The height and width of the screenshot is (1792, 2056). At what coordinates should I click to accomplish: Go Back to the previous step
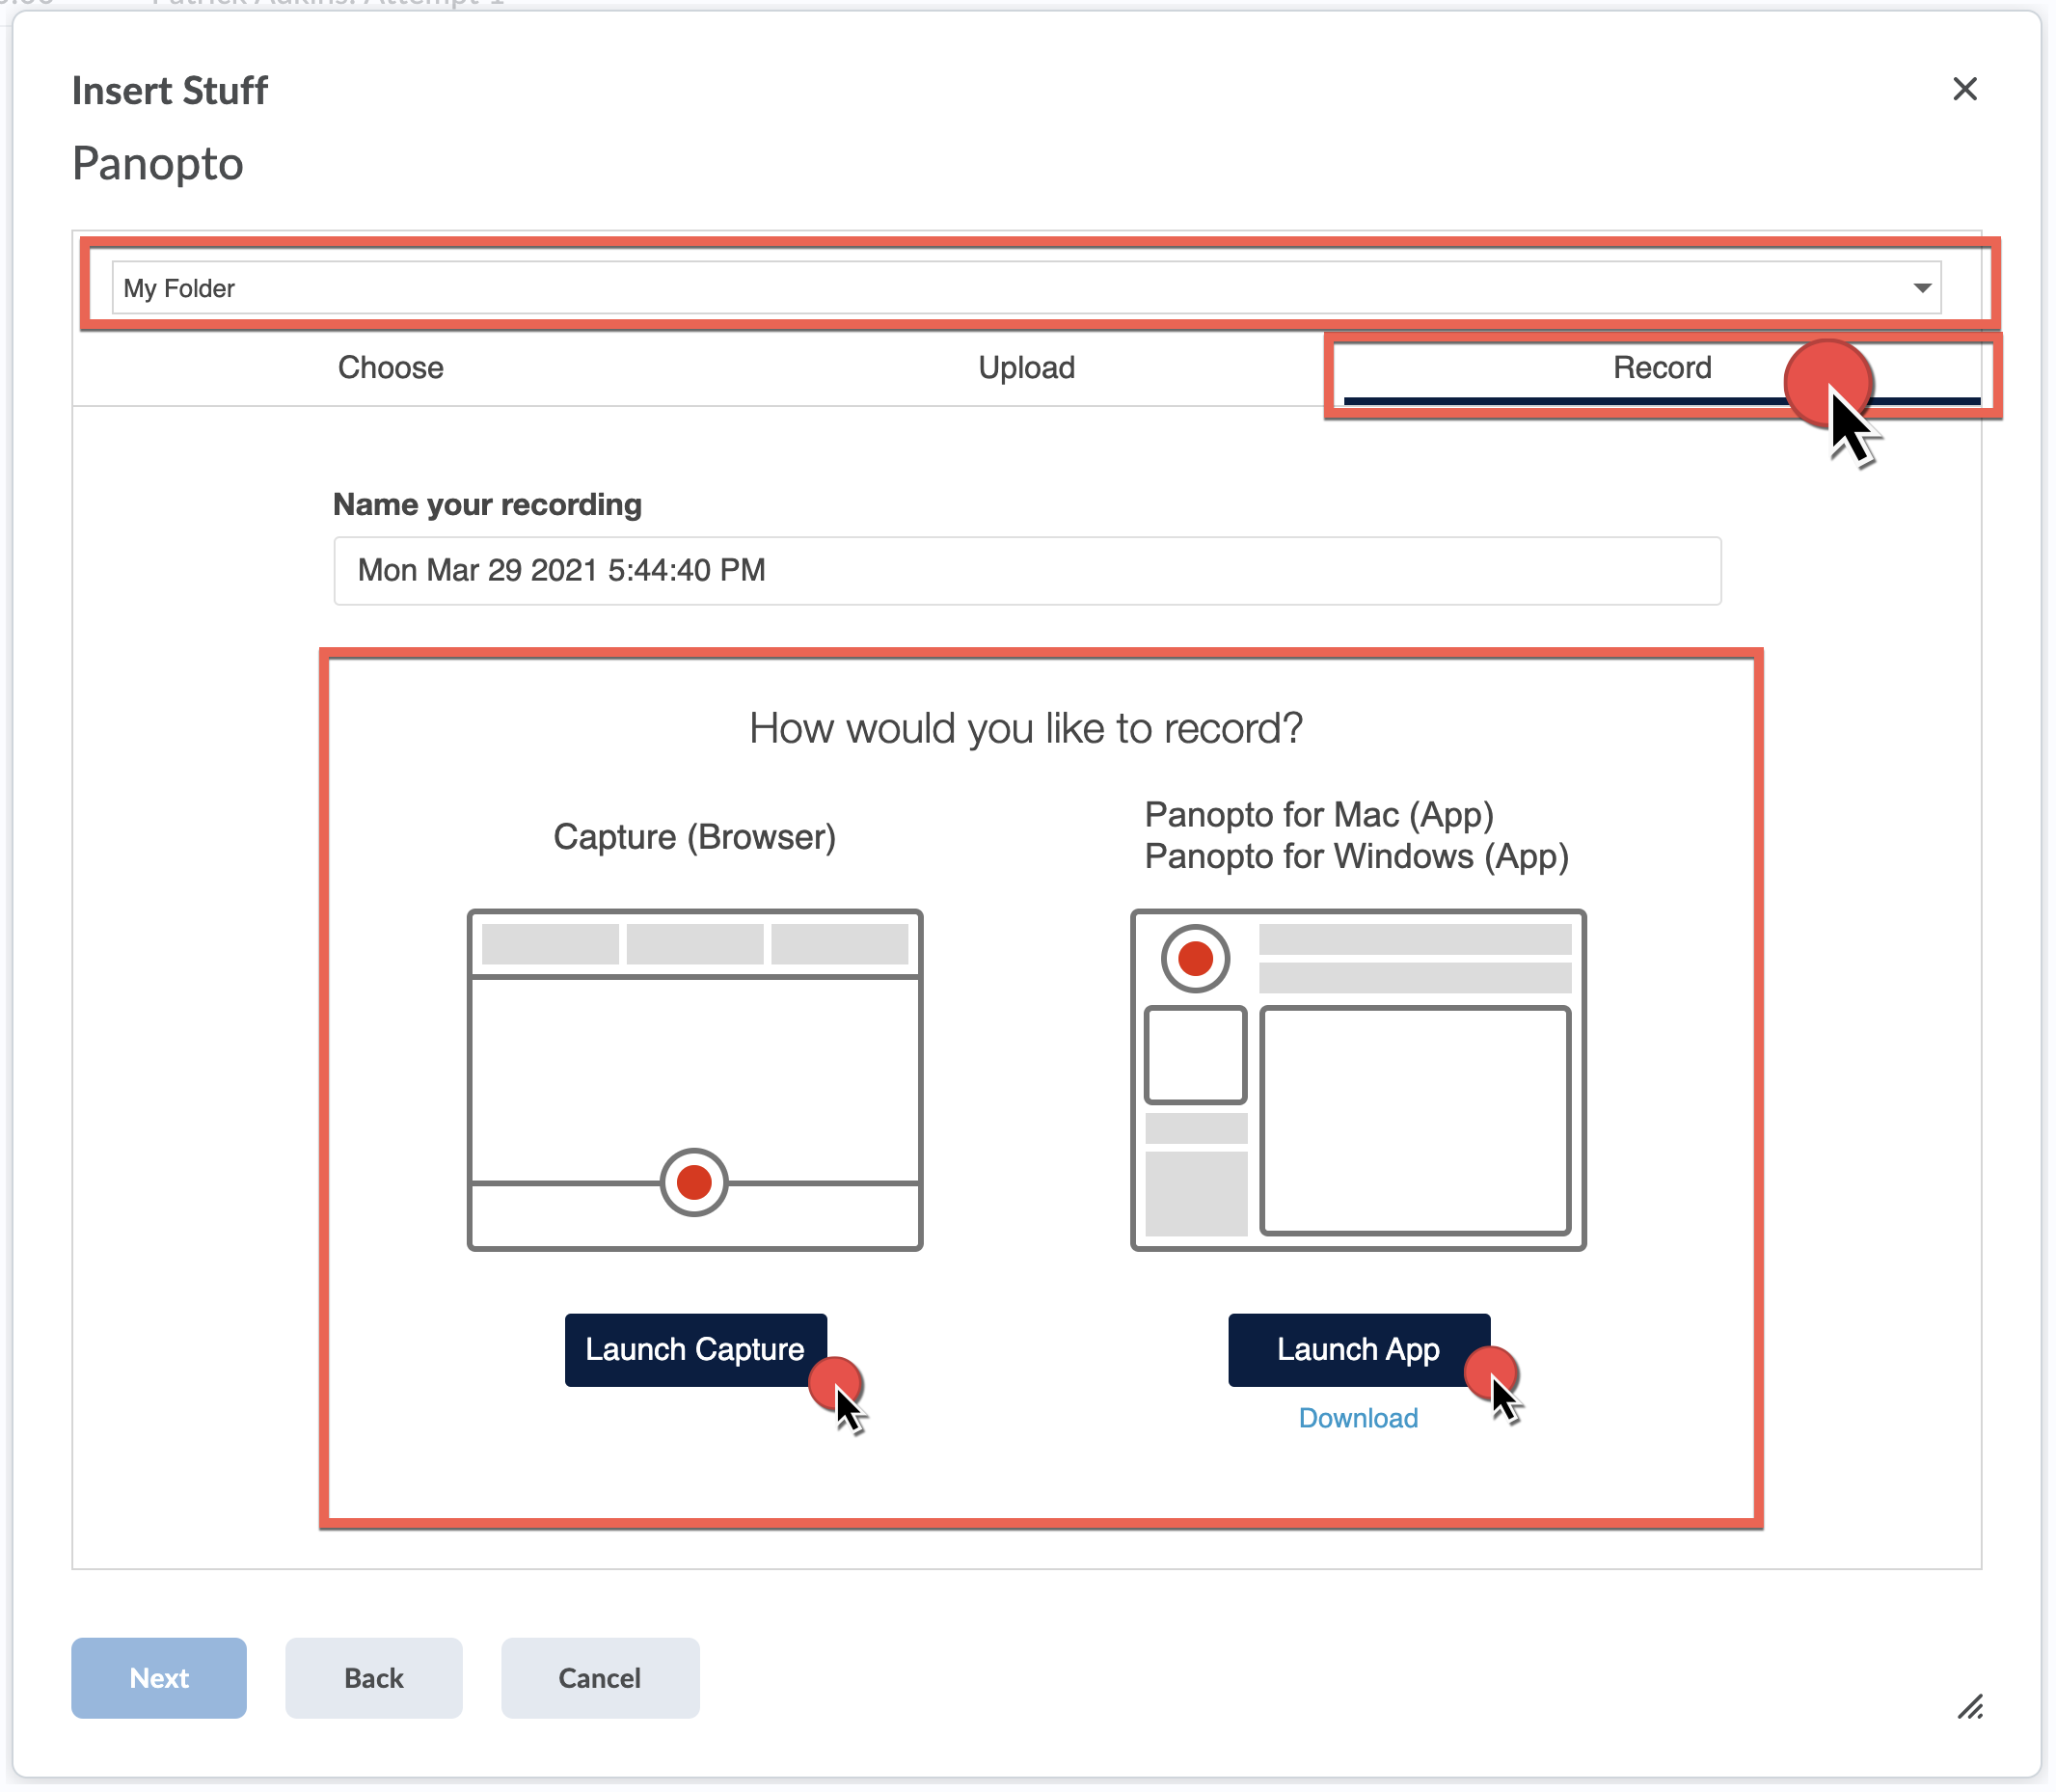pos(373,1678)
